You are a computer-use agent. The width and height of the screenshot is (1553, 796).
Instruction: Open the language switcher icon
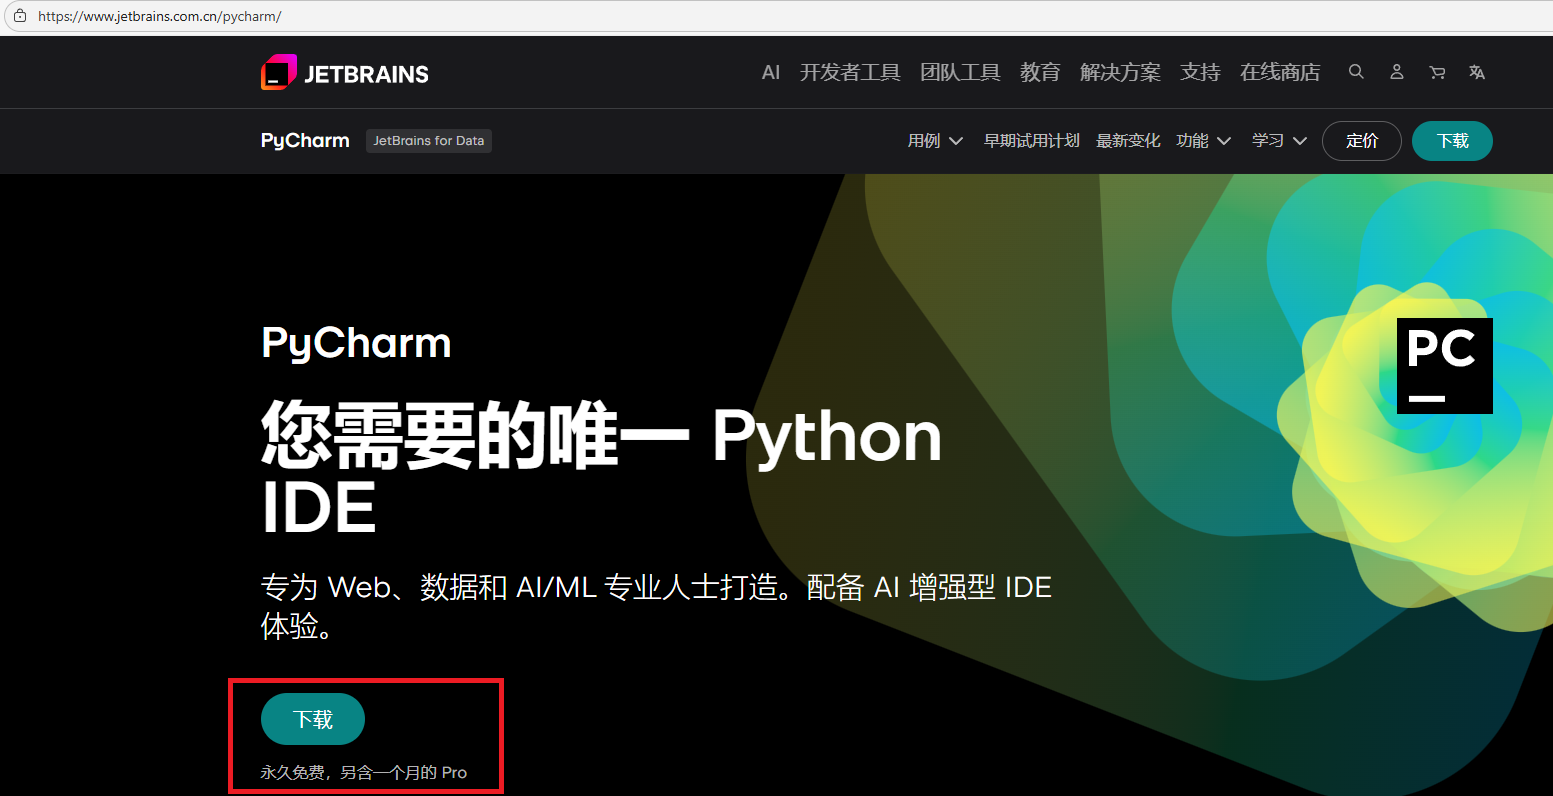[x=1477, y=72]
